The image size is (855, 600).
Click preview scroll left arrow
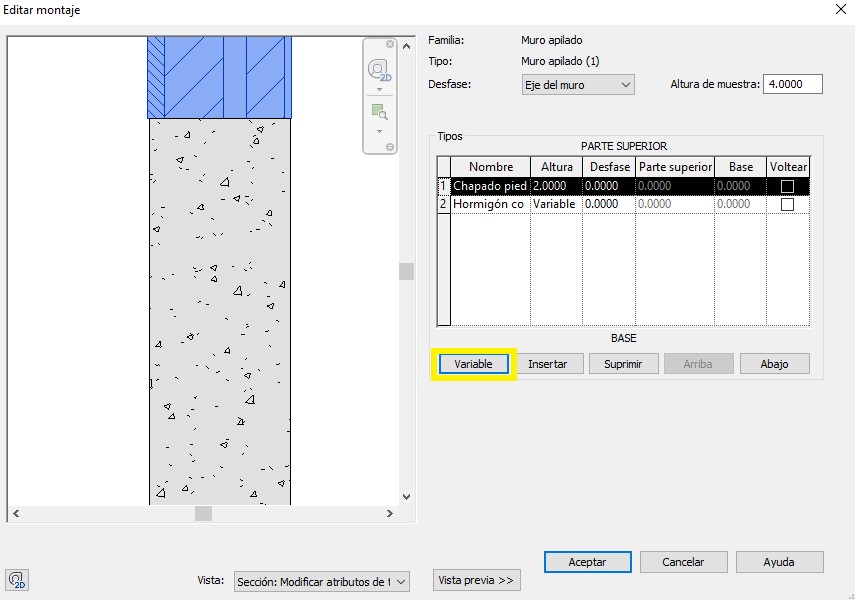coord(16,514)
